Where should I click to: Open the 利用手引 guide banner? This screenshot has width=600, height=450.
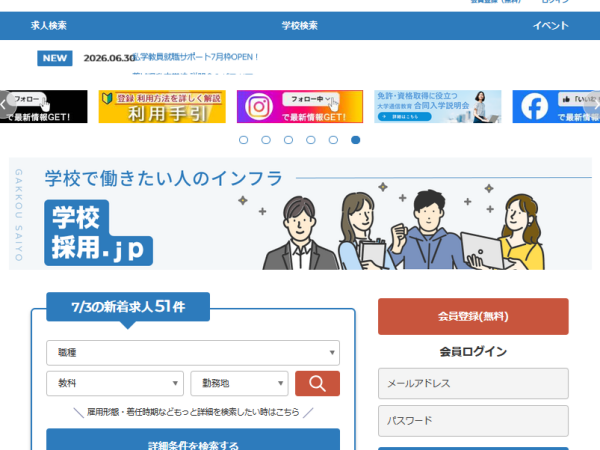pyautogui.click(x=162, y=106)
